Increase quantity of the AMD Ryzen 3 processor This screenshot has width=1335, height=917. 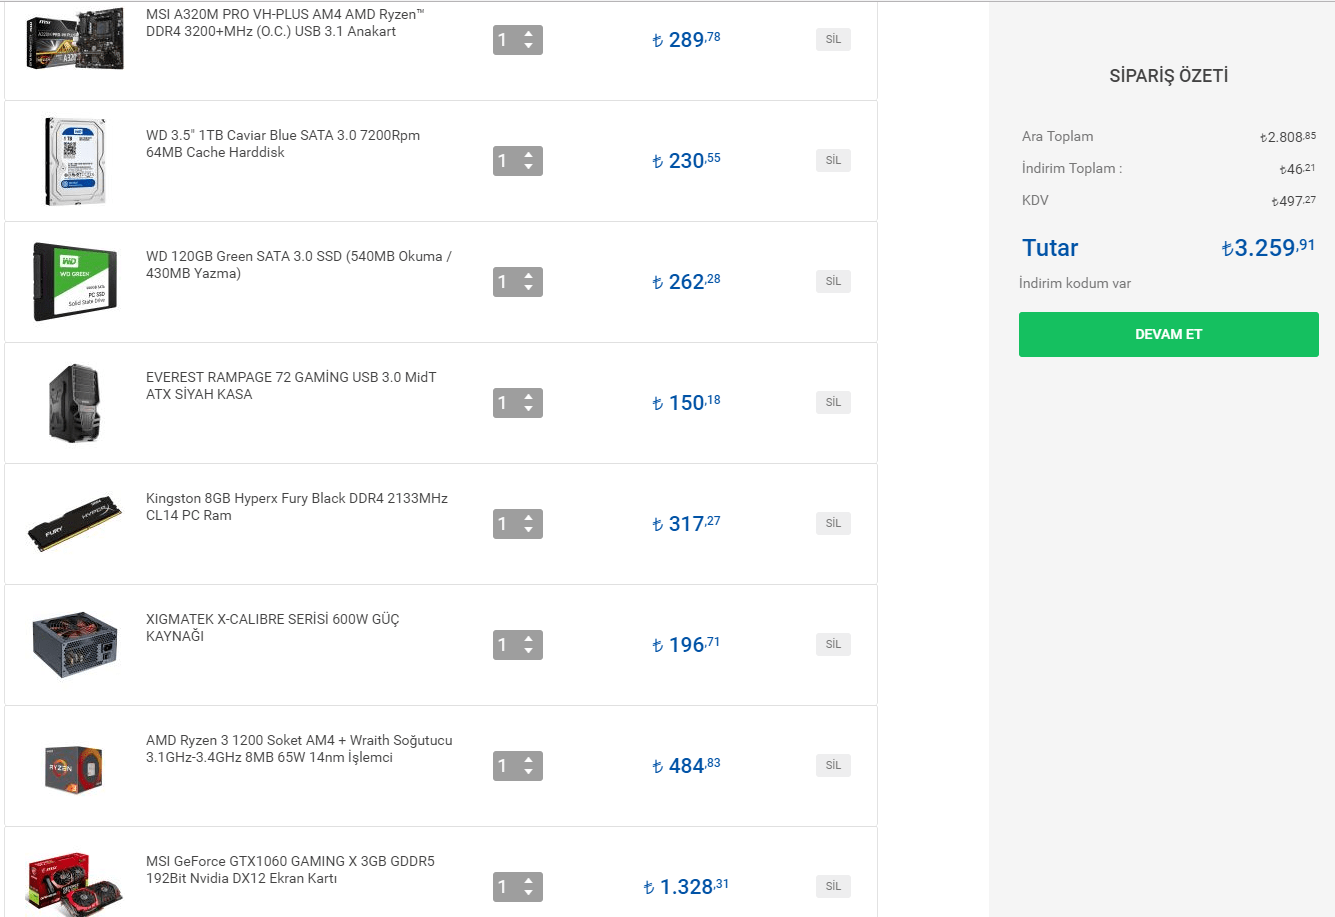tap(529, 760)
